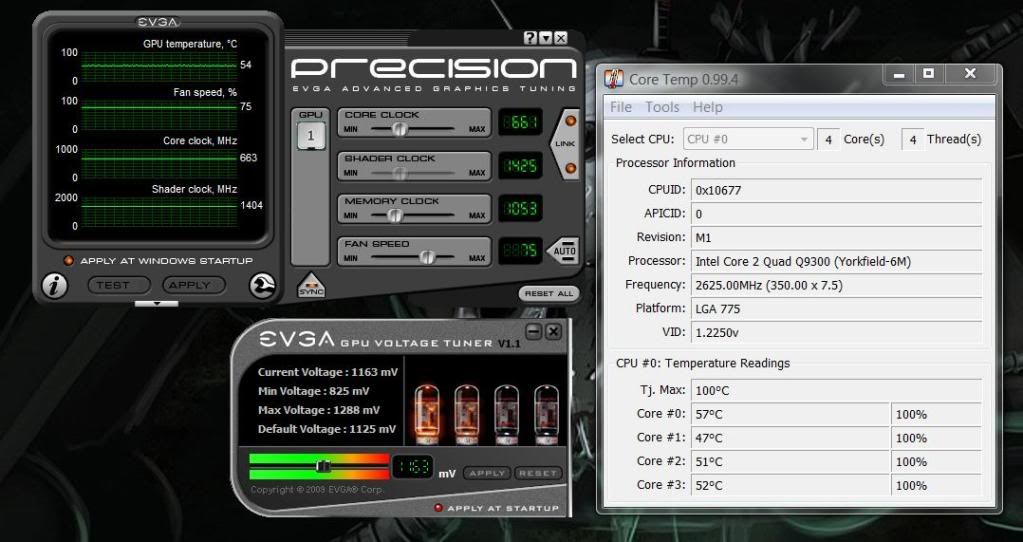Open the wrench settings icon in Precision
The image size is (1023, 542).
(262, 286)
